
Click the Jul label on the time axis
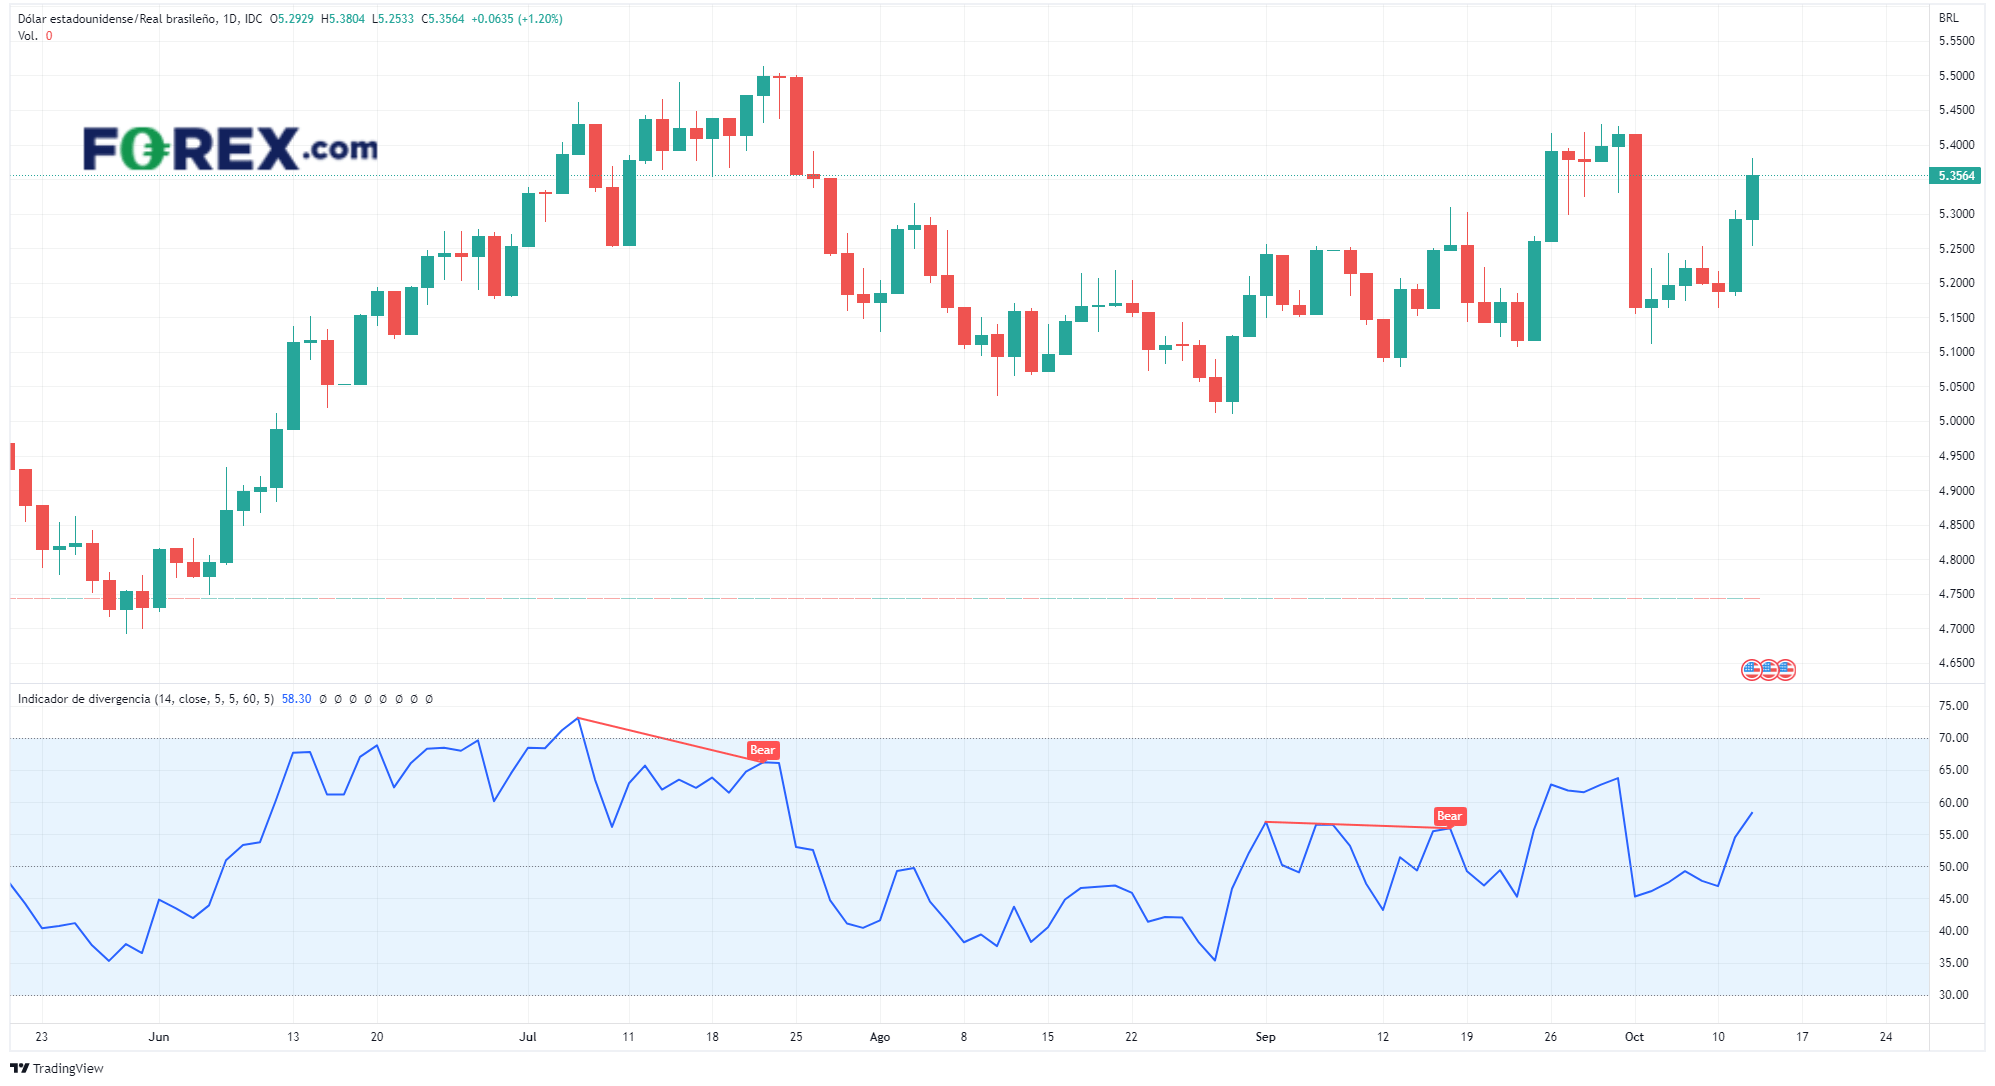(x=528, y=1037)
